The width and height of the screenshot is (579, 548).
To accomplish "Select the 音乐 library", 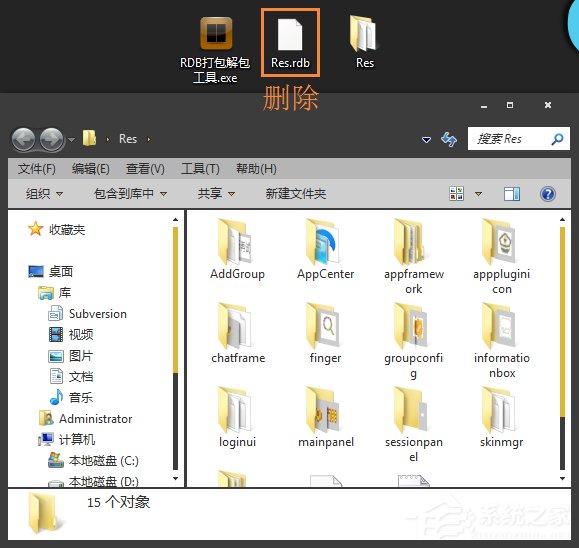I will pyautogui.click(x=71, y=397).
